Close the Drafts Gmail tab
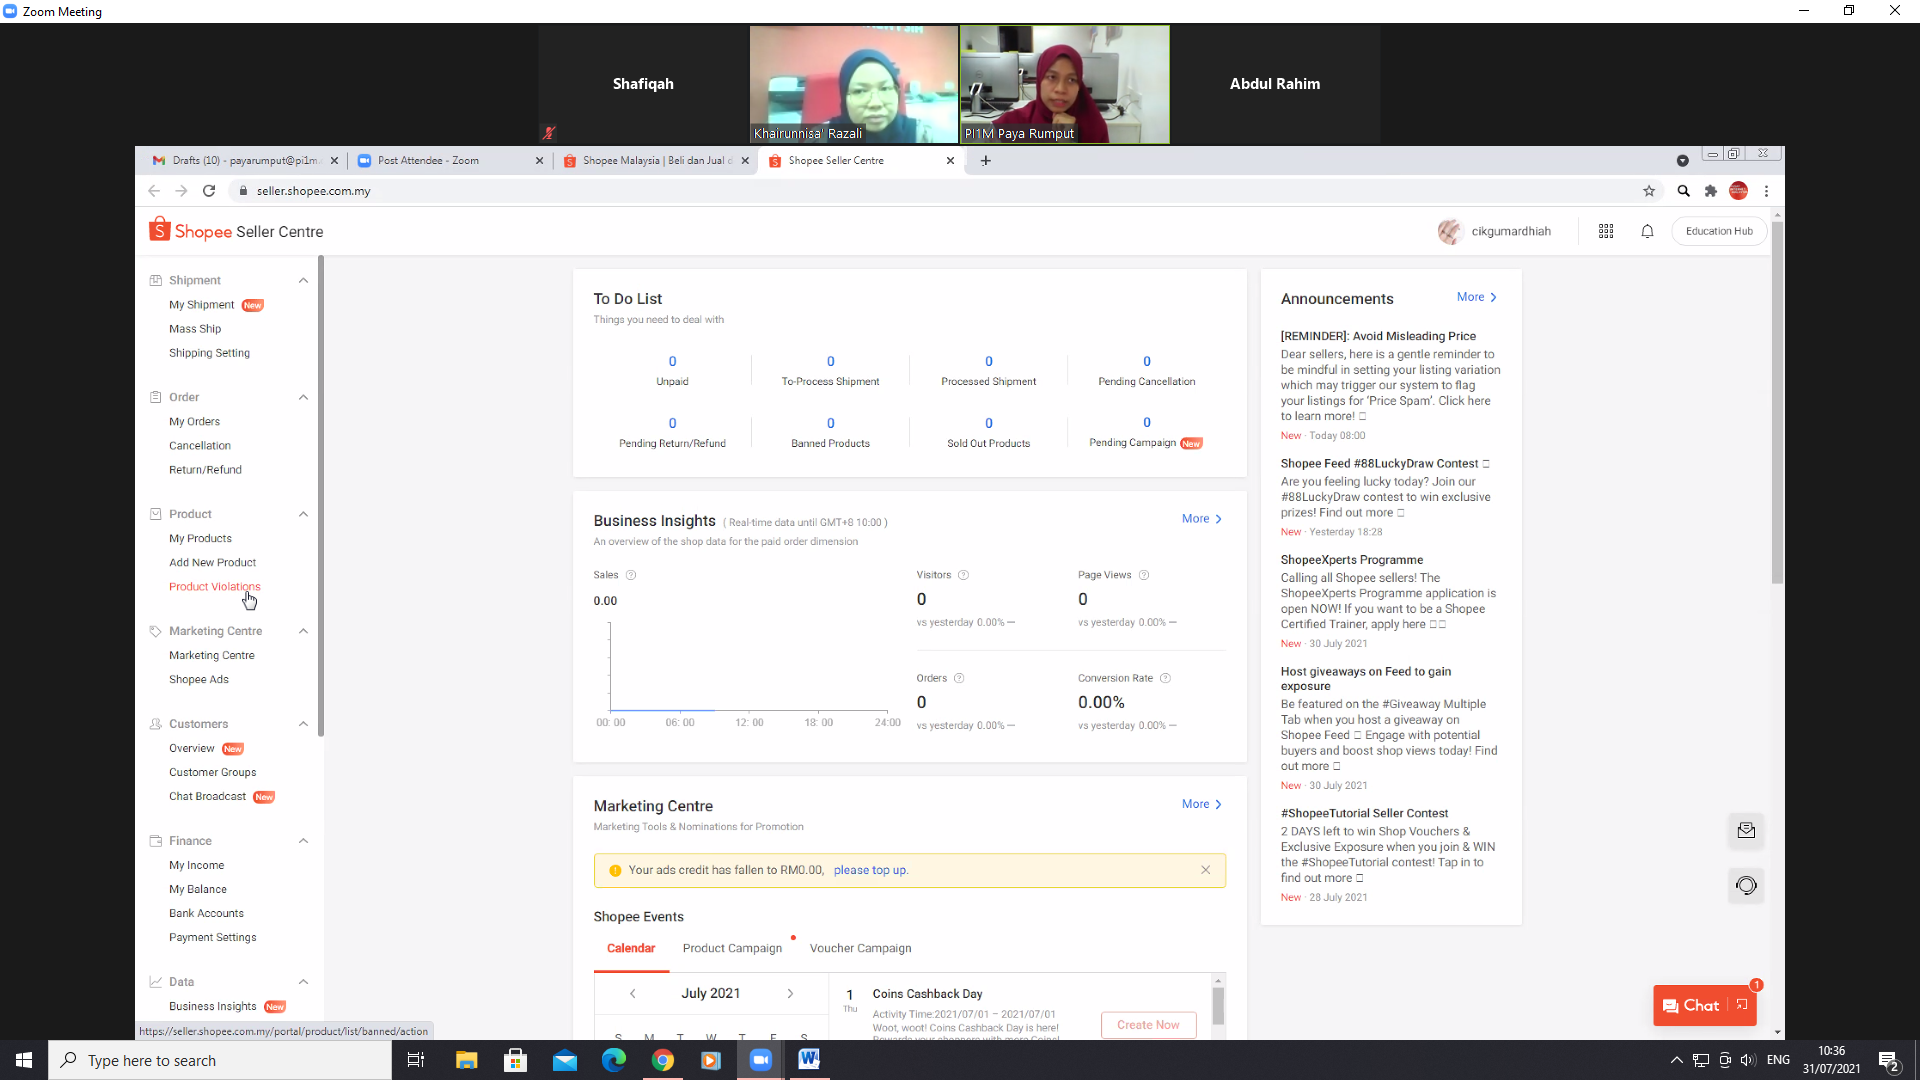 click(334, 160)
